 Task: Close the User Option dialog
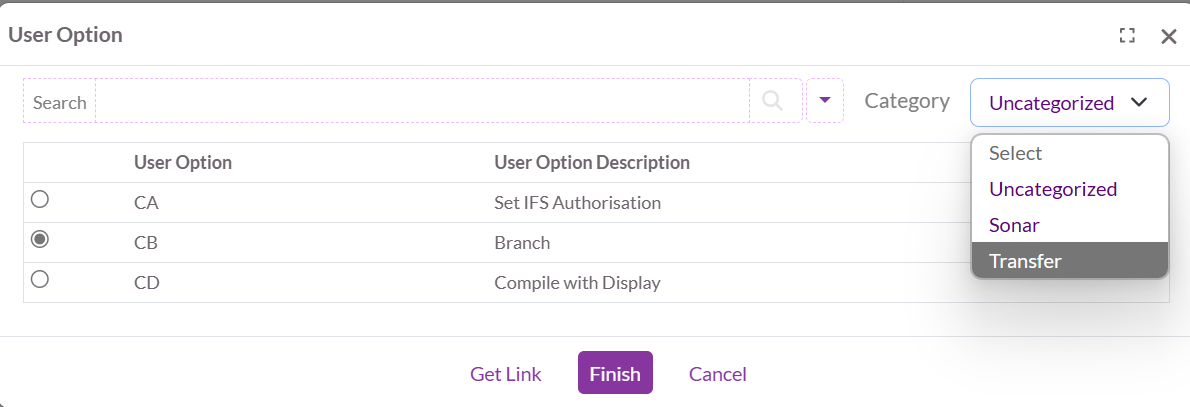click(x=1168, y=36)
